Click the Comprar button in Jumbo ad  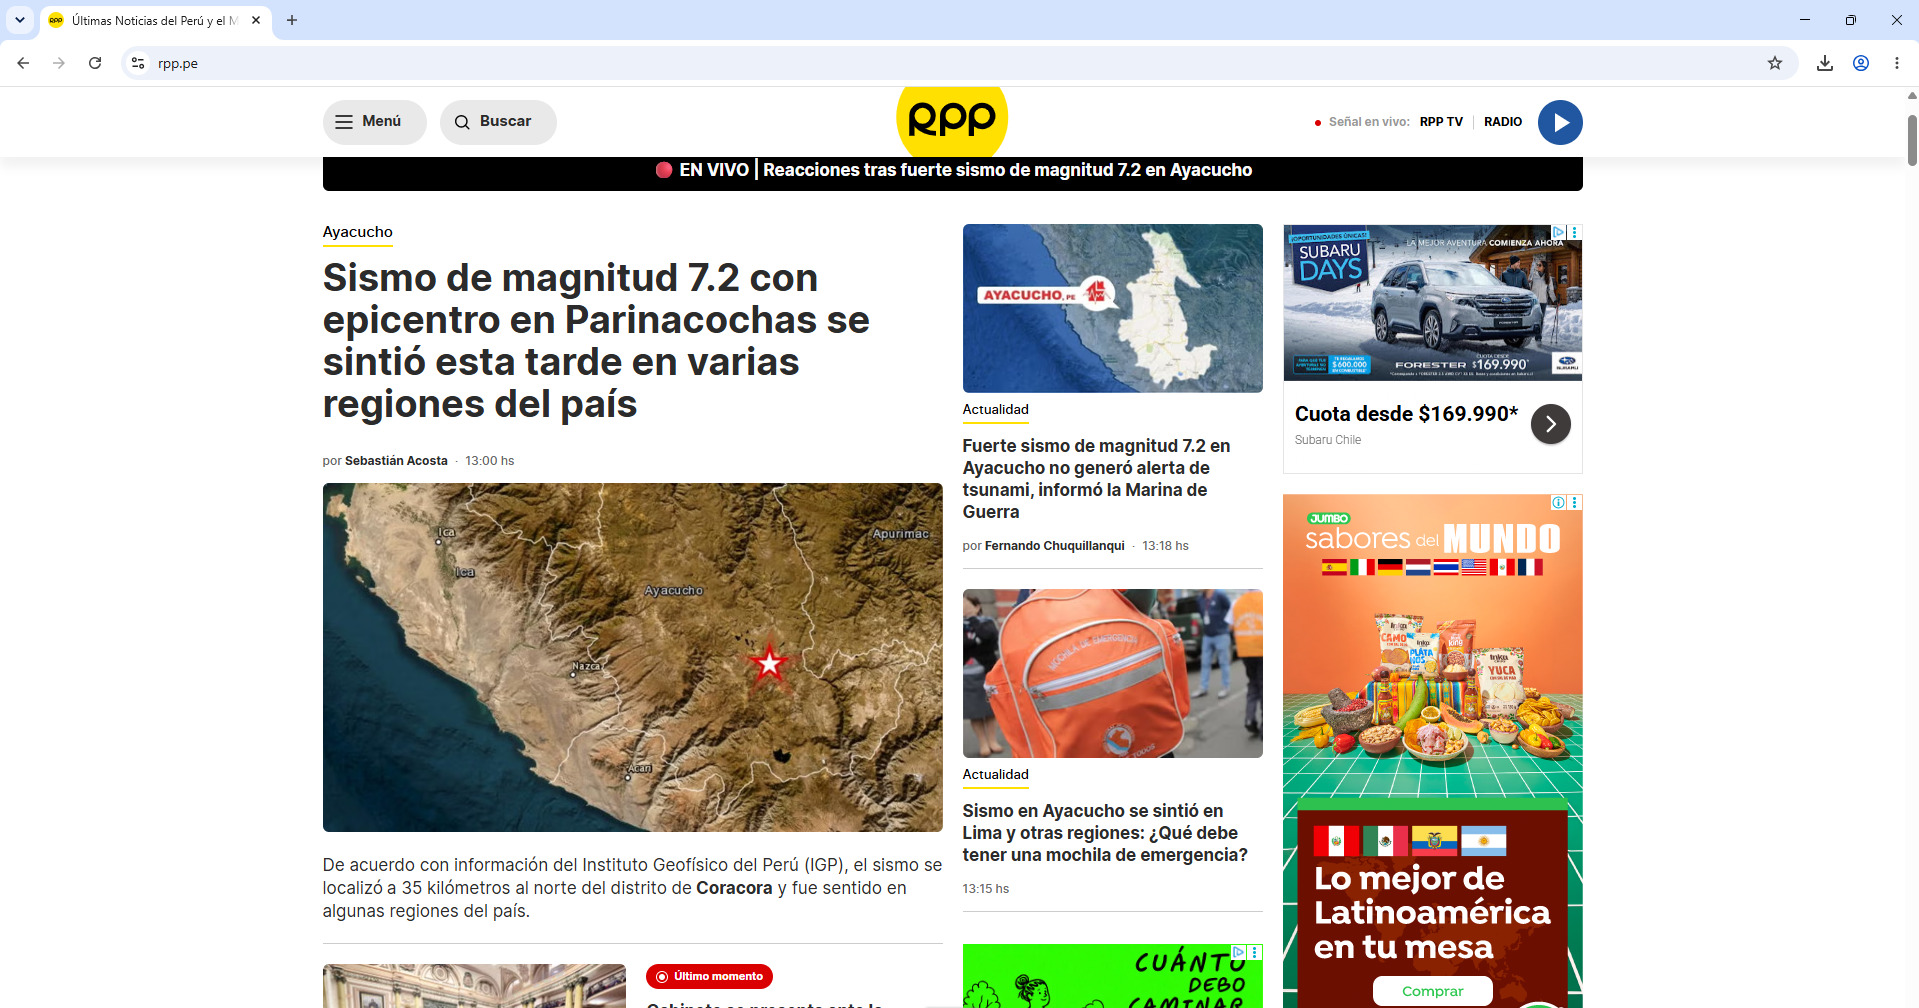(x=1433, y=991)
